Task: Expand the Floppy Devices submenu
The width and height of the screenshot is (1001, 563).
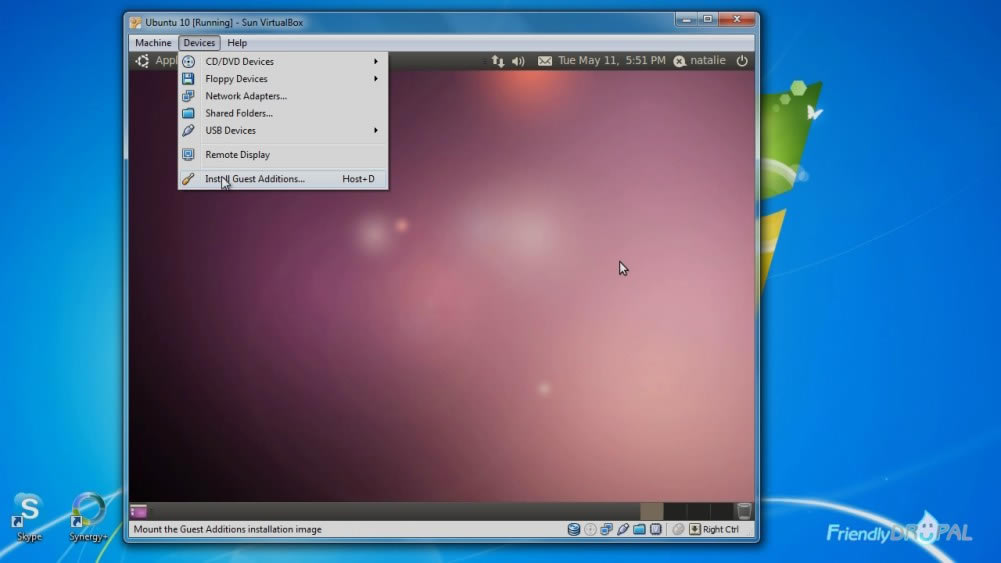Action: (283, 79)
